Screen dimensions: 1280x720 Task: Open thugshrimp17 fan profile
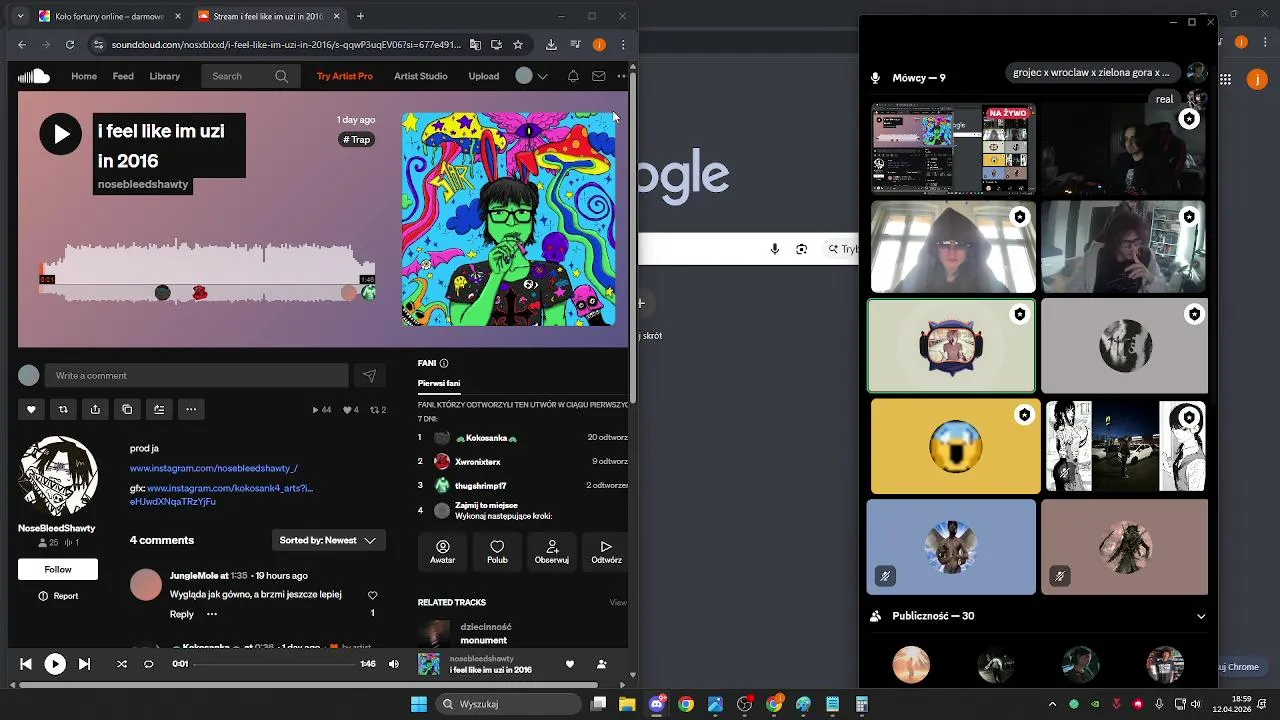(x=481, y=486)
